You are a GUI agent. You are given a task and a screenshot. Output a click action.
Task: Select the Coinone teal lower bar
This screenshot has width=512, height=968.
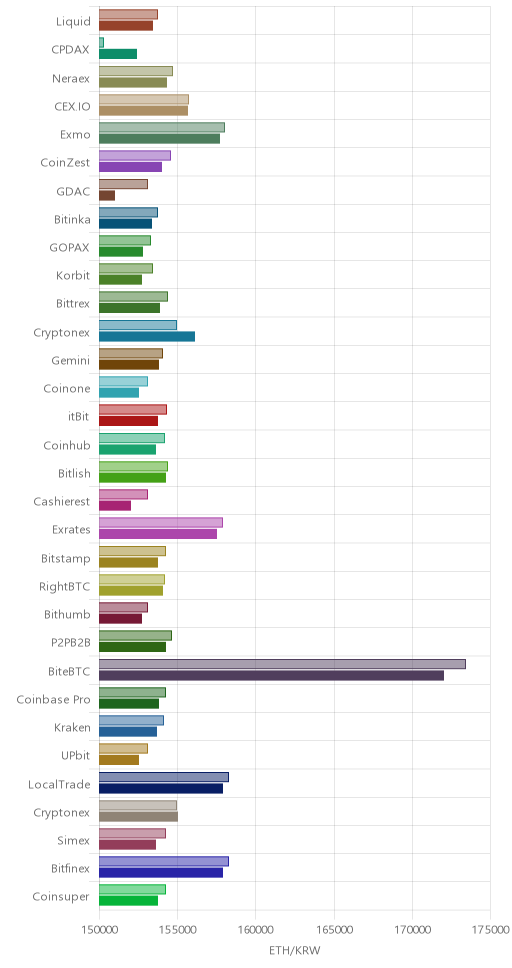[x=119, y=393]
